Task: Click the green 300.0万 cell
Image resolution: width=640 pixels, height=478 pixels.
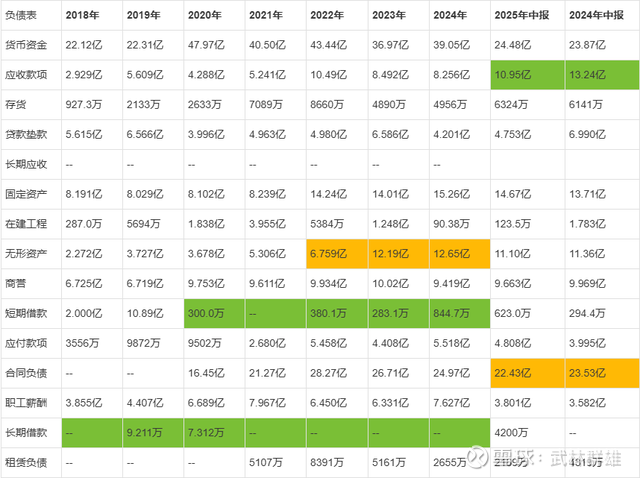Action: click(212, 313)
